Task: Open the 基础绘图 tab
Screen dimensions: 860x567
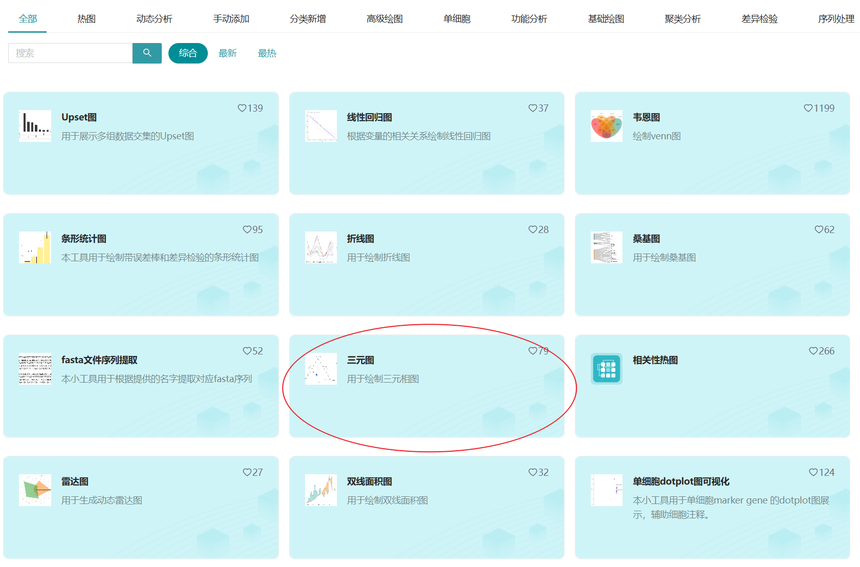Action: point(606,19)
